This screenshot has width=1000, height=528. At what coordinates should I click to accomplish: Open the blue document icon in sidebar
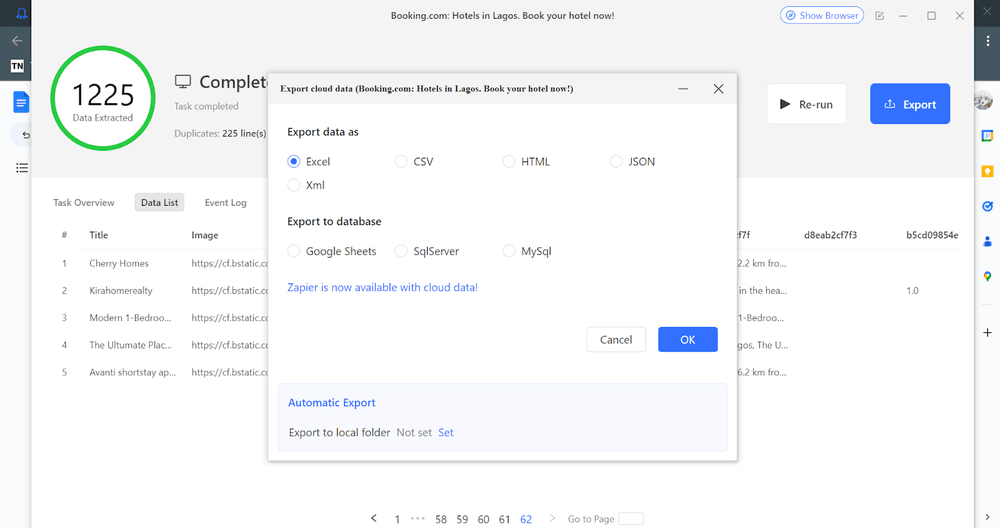(21, 102)
